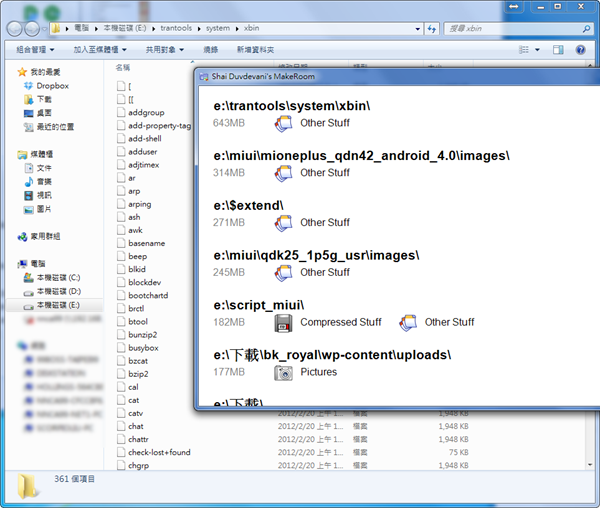Select the add-shell file icon

click(x=121, y=138)
